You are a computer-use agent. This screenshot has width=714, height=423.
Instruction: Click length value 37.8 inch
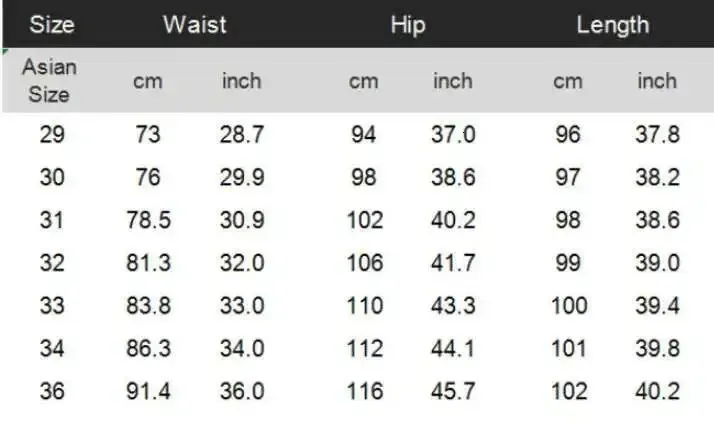coord(657,134)
